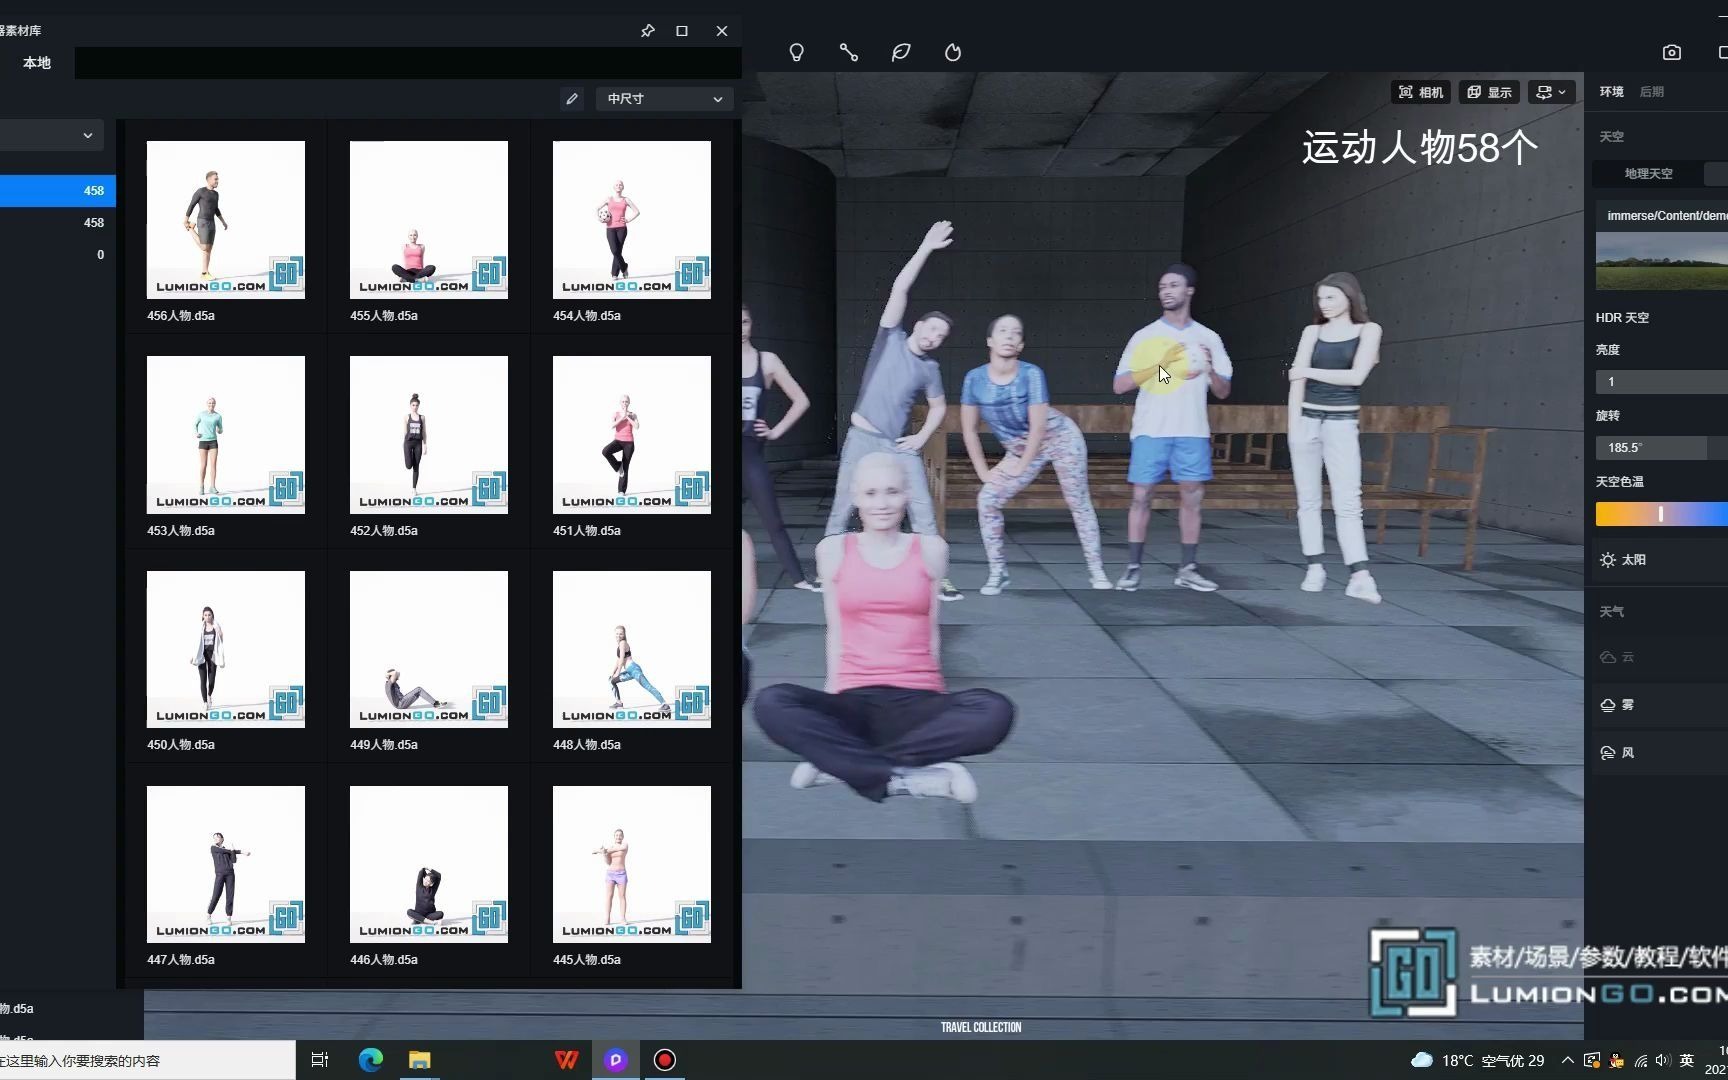
Task: Click the light bulb icon in the toolbar
Action: 796,52
